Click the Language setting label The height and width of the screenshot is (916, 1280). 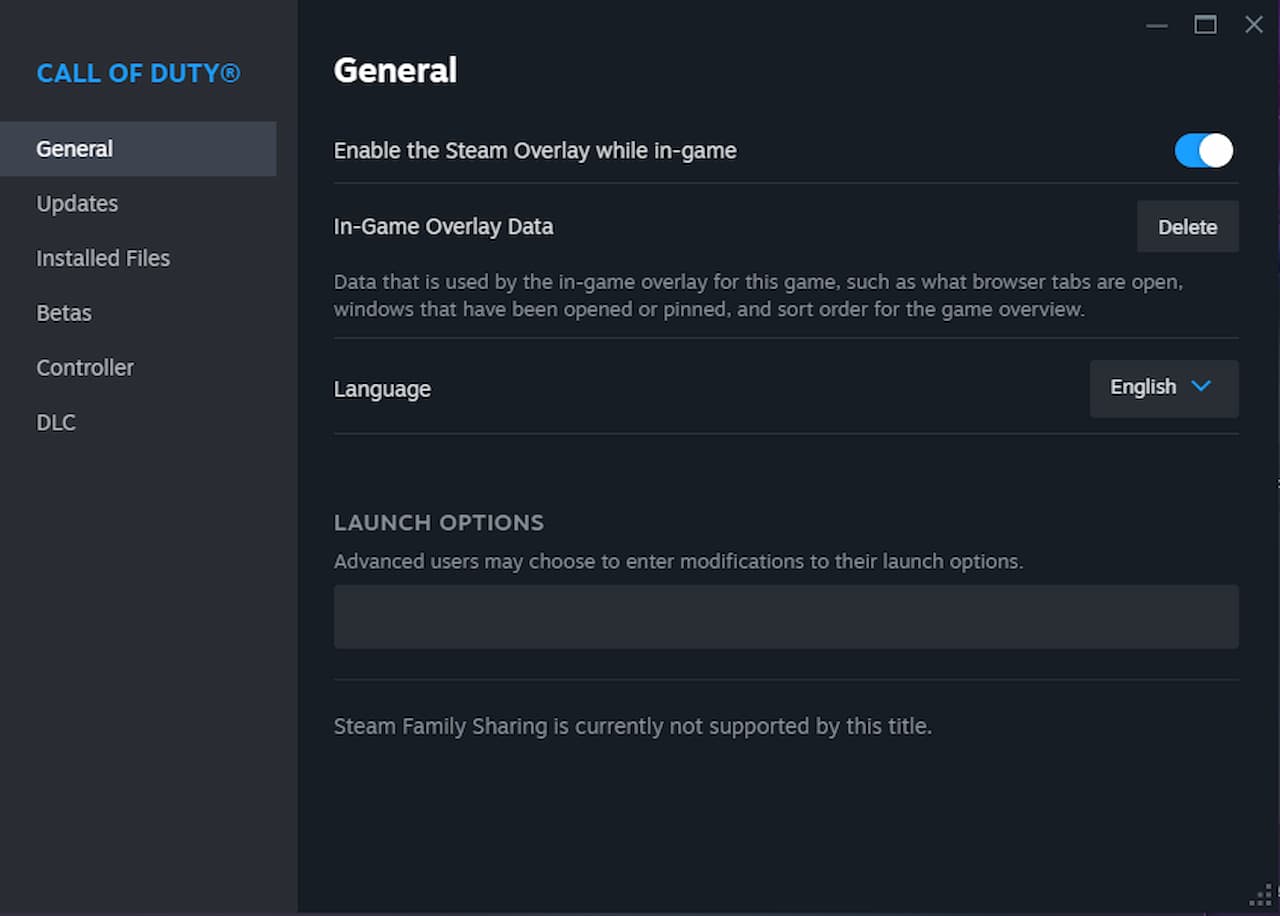382,389
